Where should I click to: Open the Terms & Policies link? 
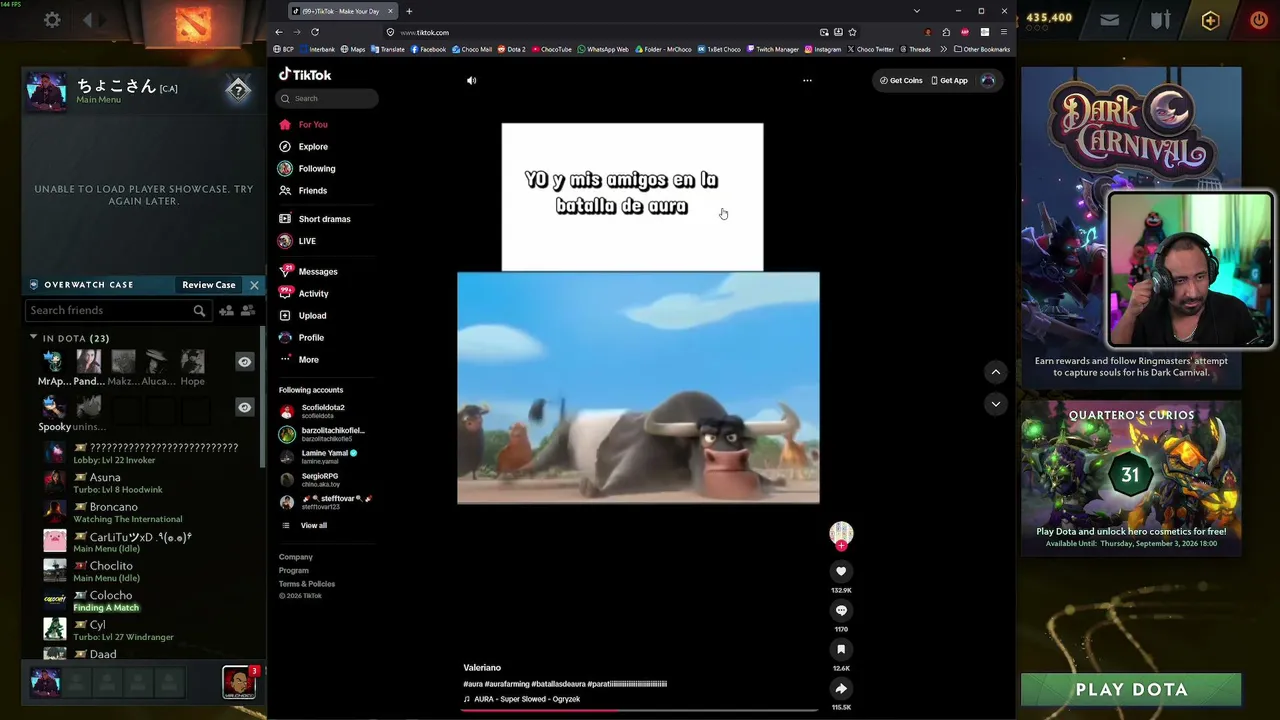tap(307, 584)
